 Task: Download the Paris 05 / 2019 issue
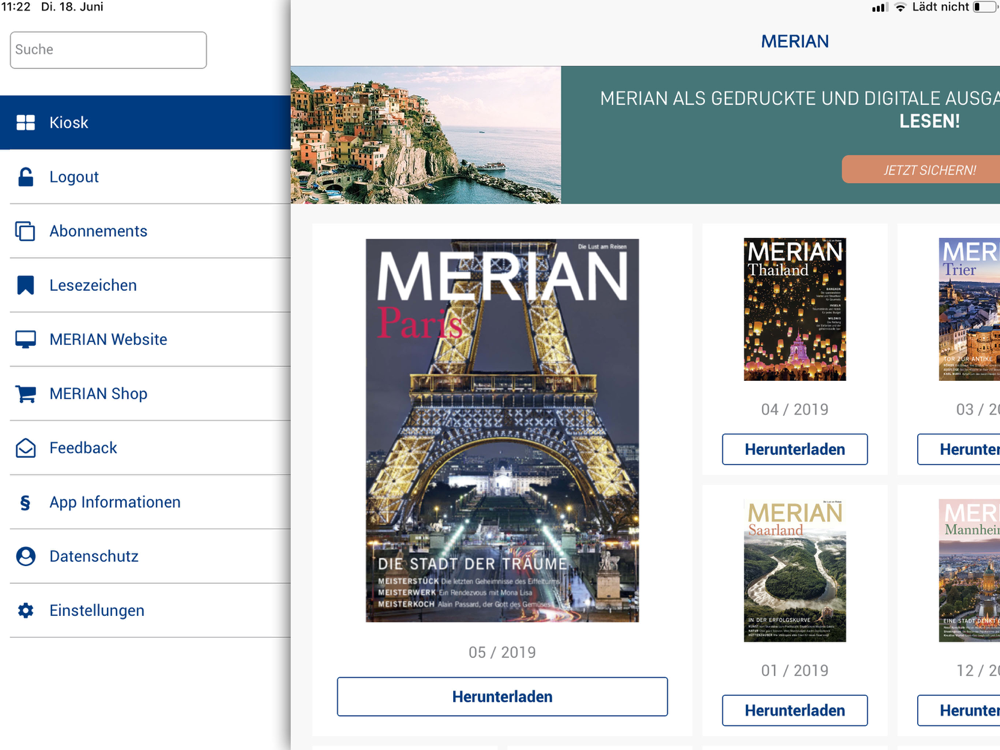coord(503,696)
